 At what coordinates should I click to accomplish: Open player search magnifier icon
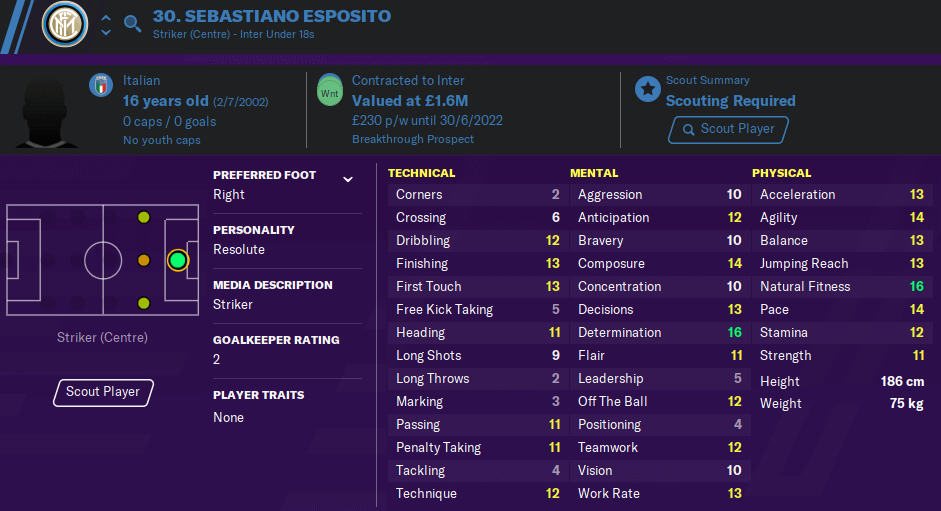(x=133, y=23)
